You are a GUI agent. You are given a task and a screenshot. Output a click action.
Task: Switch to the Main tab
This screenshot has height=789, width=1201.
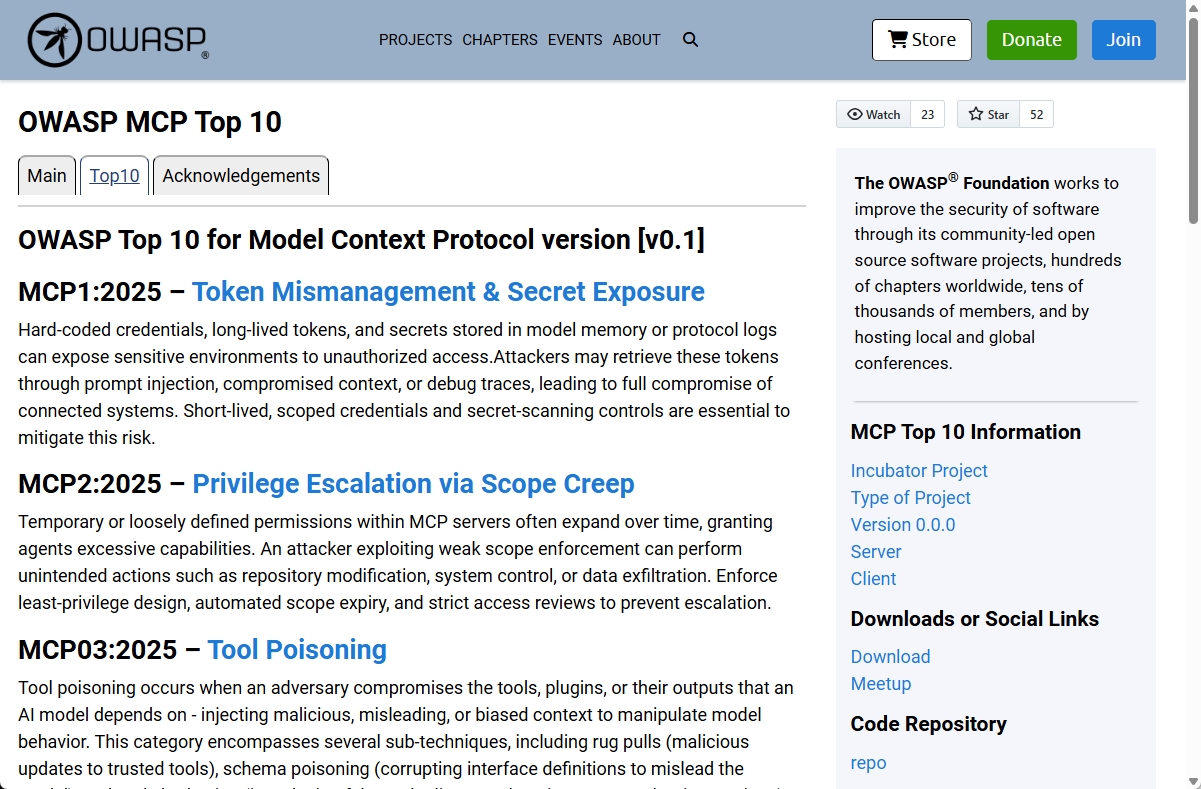(x=46, y=175)
